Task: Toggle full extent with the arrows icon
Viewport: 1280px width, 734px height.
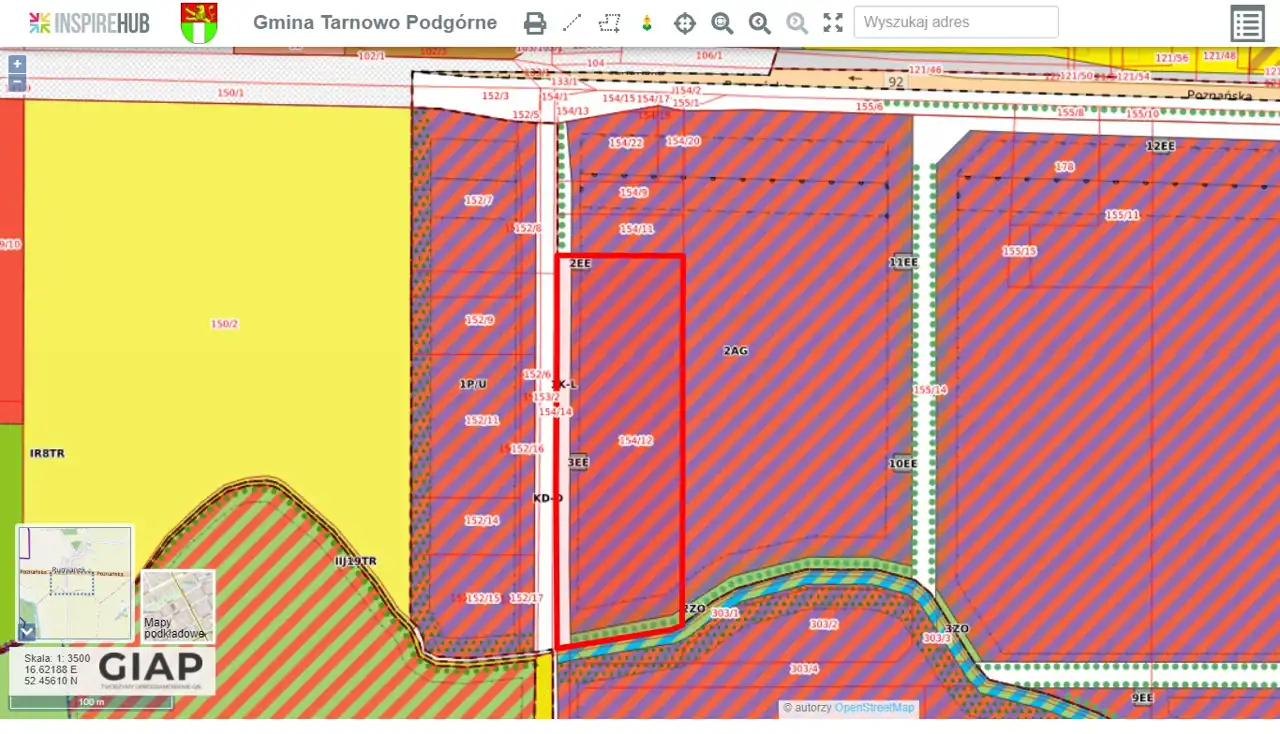Action: [833, 23]
